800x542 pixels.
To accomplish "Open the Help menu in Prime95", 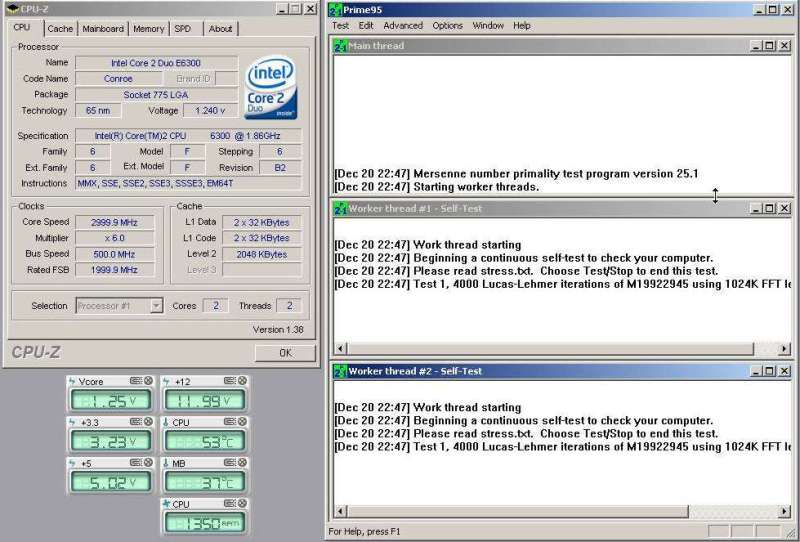I will [x=521, y=26].
